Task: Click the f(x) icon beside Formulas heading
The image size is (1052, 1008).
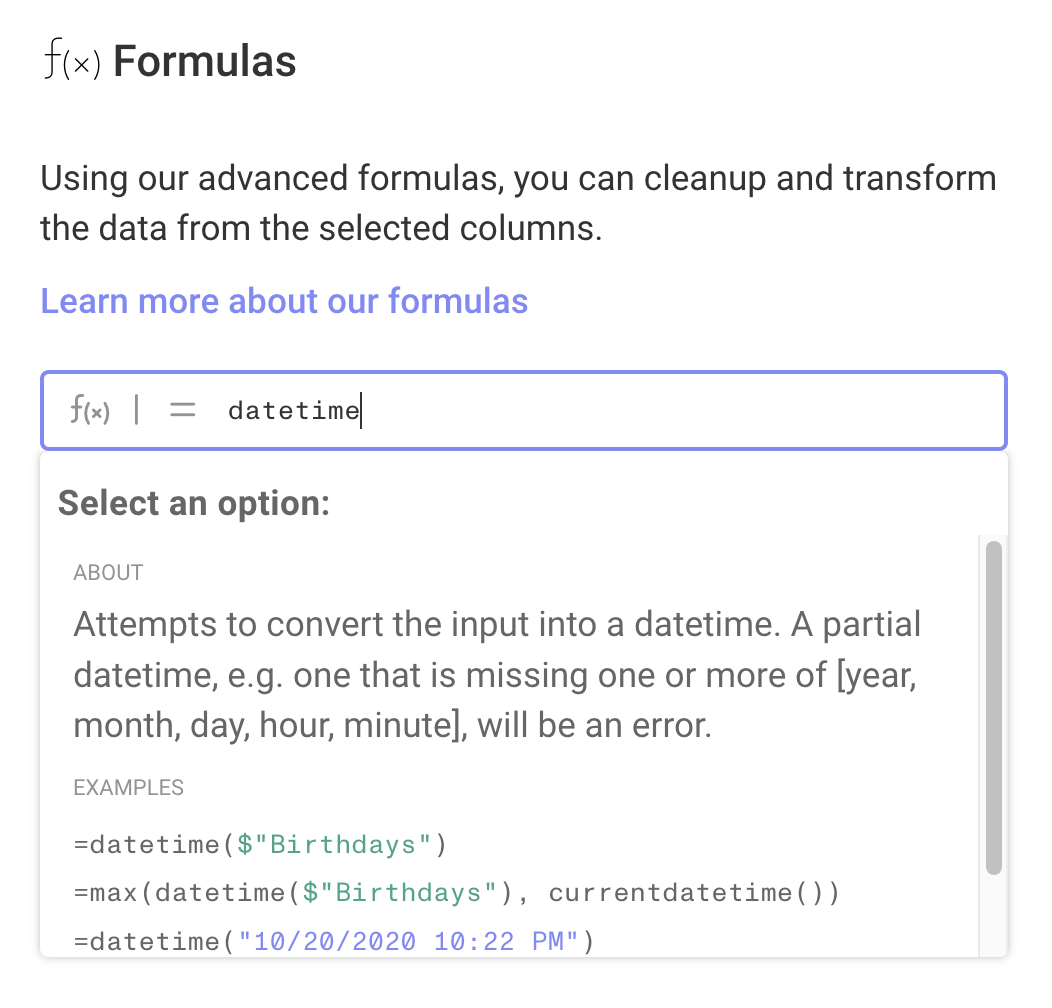Action: click(x=71, y=62)
